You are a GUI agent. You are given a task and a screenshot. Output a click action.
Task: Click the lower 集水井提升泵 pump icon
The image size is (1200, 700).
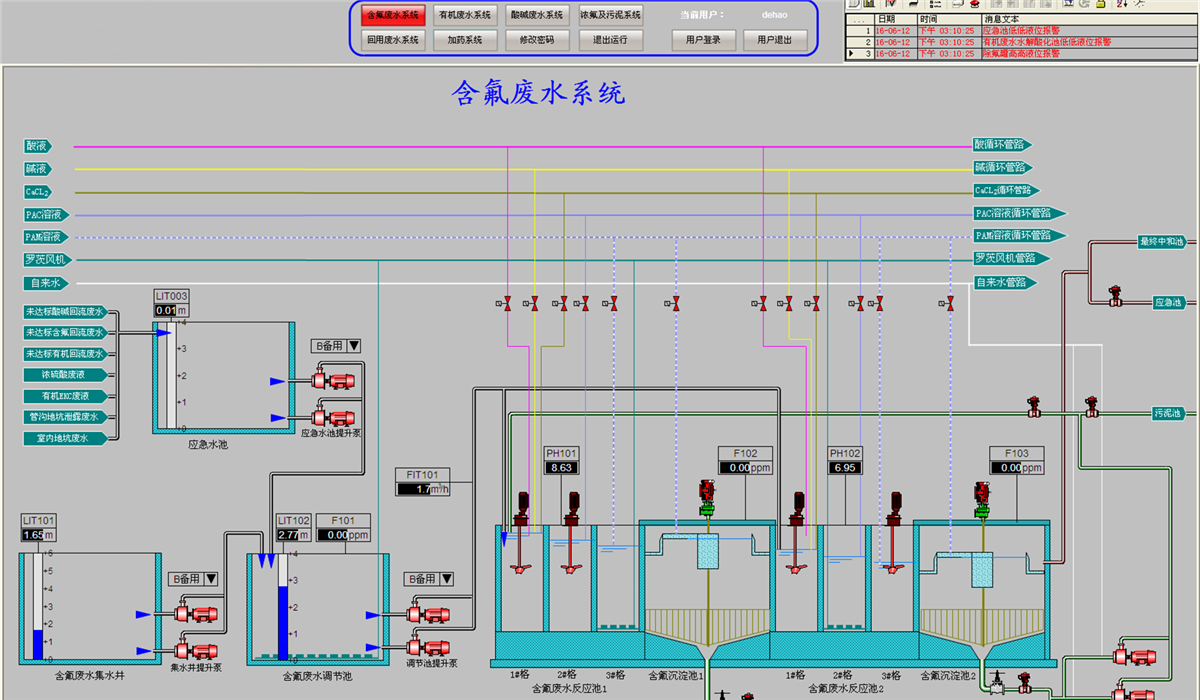(196, 648)
